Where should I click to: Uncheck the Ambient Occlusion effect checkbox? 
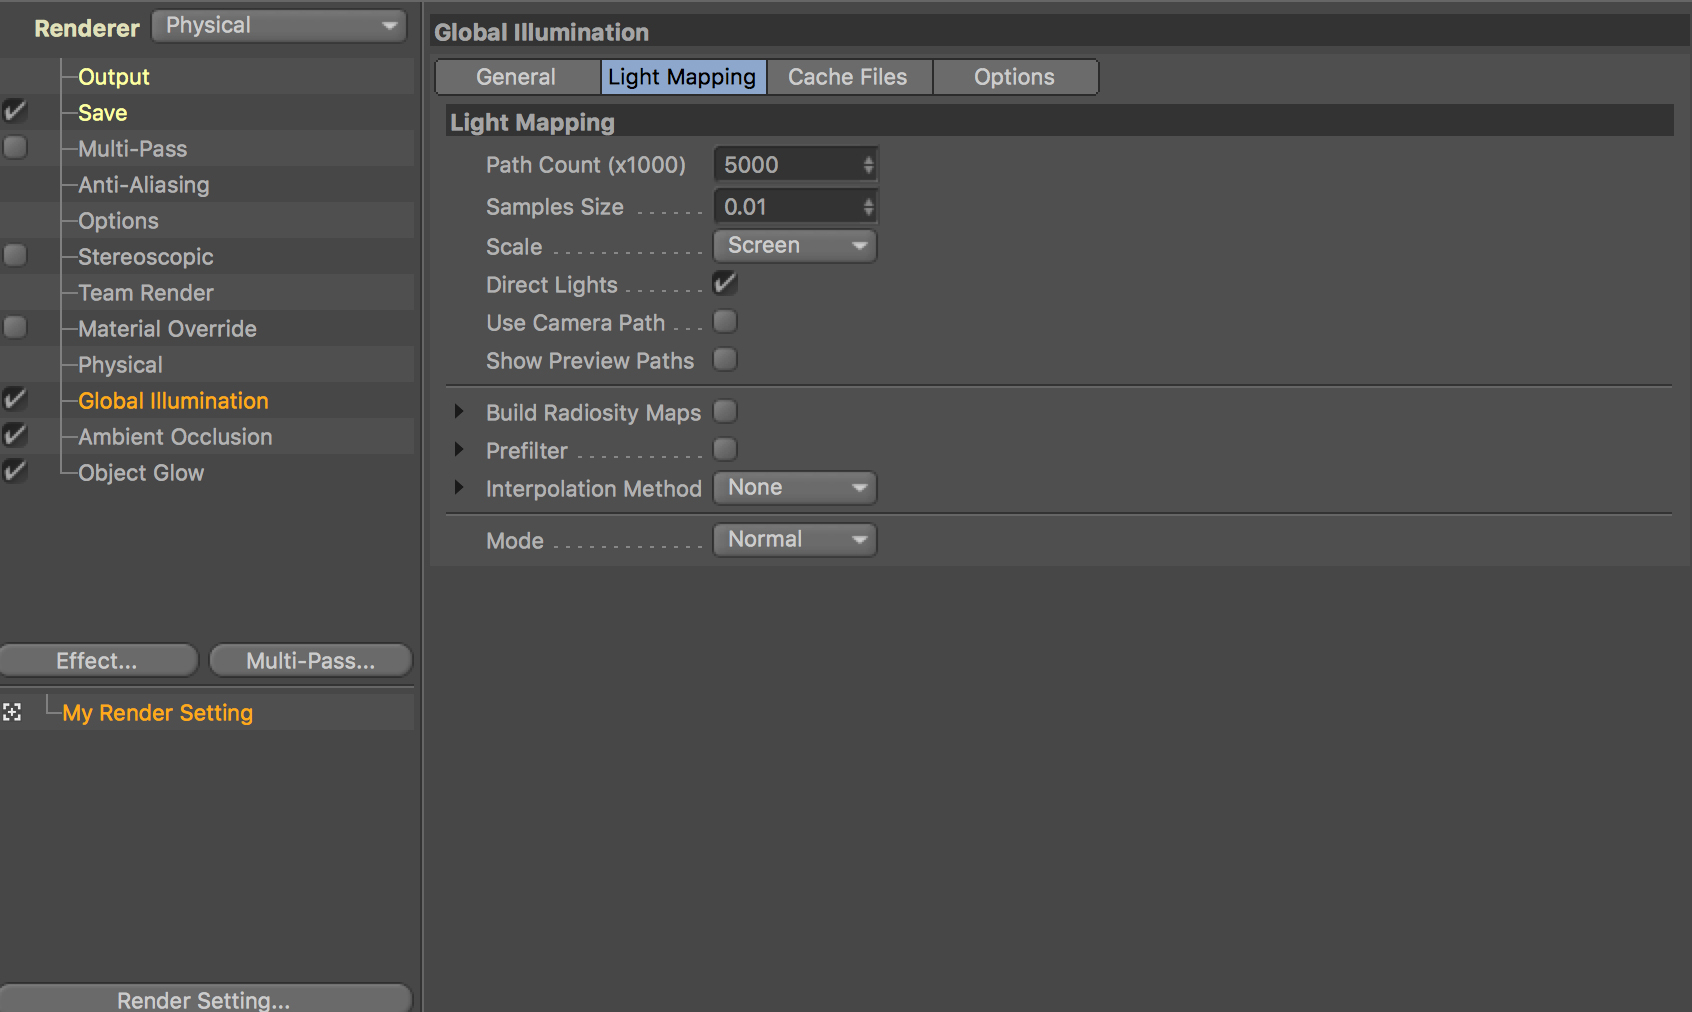click(x=15, y=436)
